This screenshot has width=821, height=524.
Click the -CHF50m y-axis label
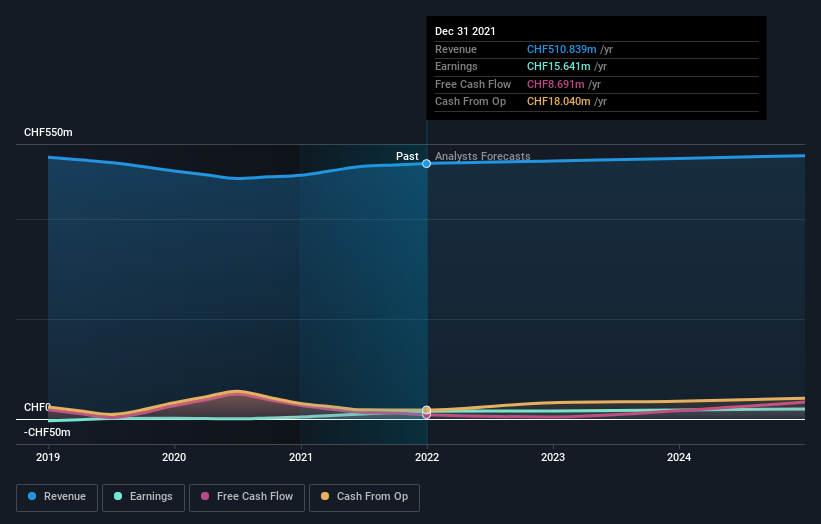click(x=47, y=432)
